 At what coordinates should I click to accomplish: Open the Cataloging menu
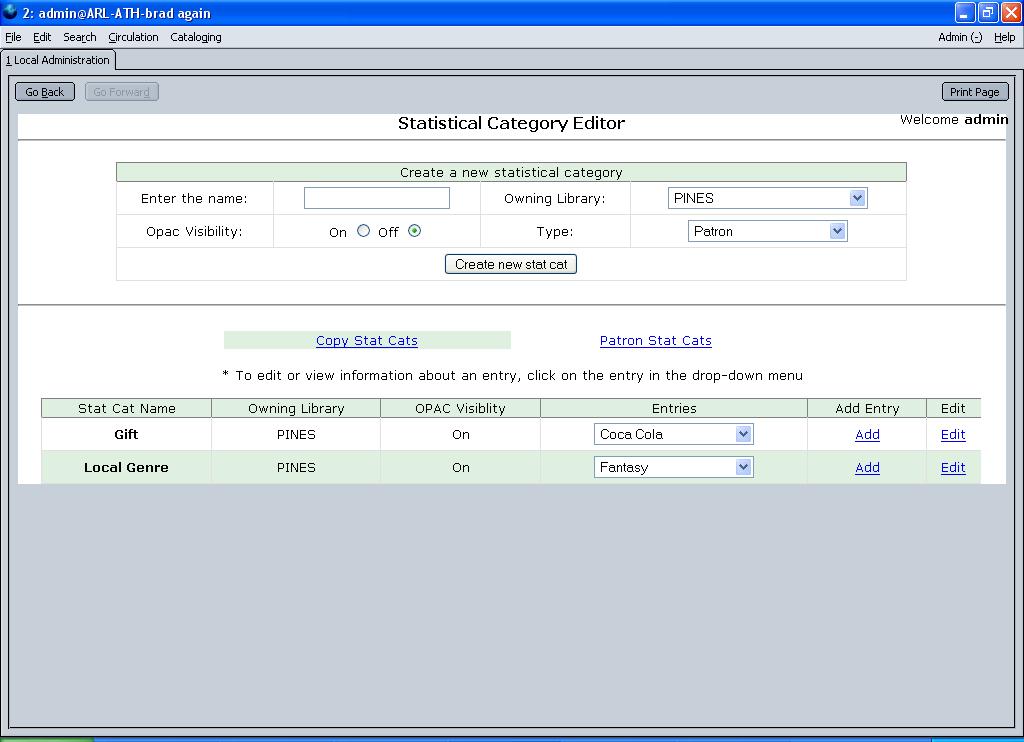196,37
